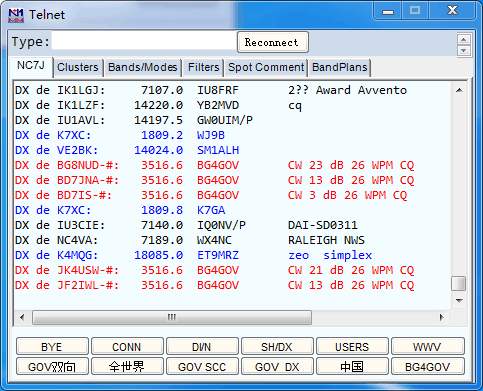This screenshot has height=391, width=483.
Task: Click the frequency 14220.0 in the list
Action: pyautogui.click(x=158, y=105)
